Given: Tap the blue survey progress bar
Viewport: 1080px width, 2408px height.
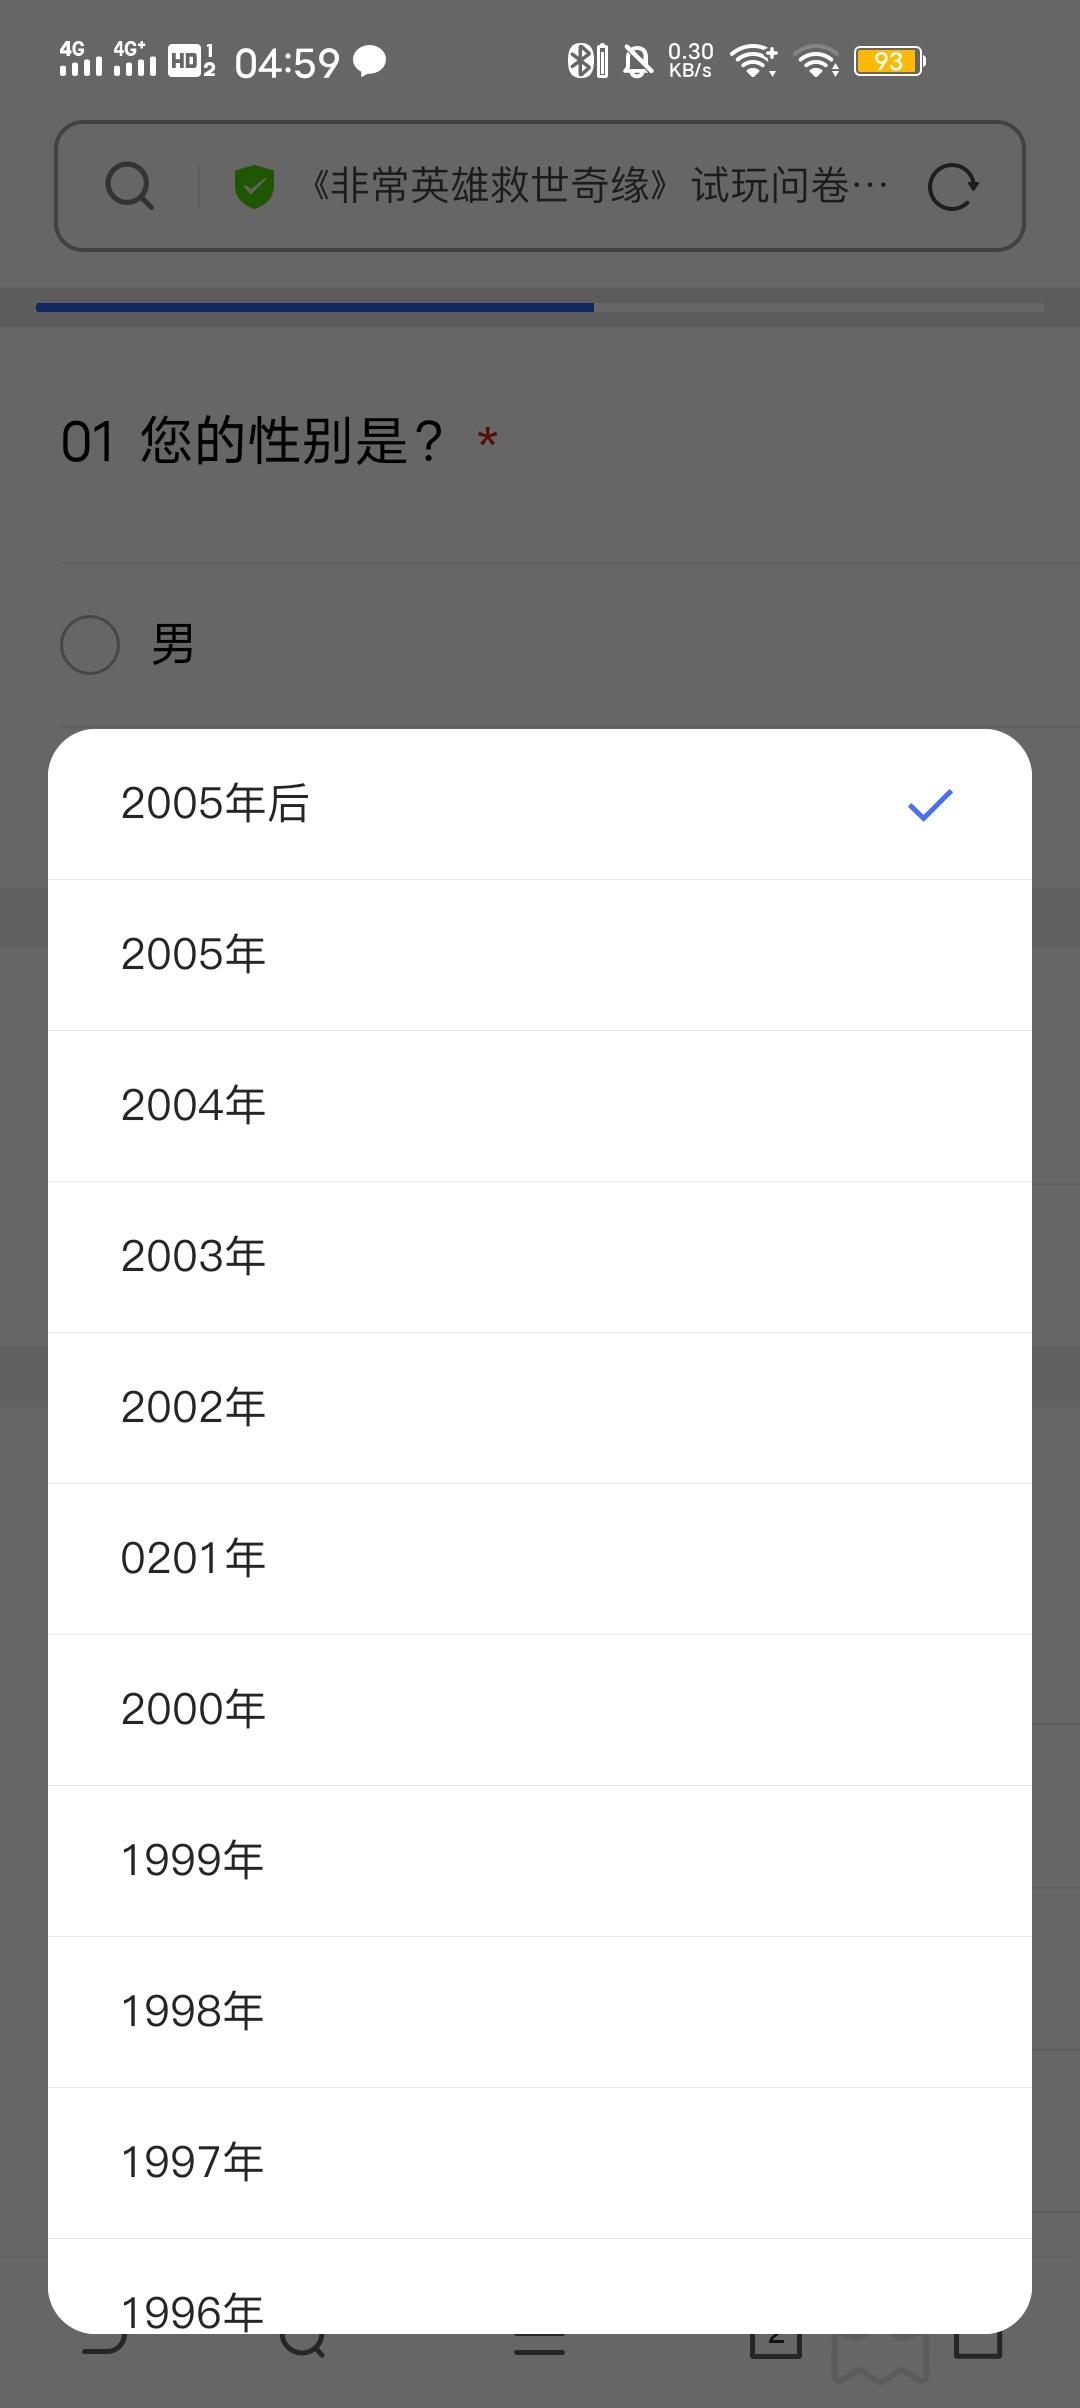Looking at the screenshot, I should tap(315, 307).
